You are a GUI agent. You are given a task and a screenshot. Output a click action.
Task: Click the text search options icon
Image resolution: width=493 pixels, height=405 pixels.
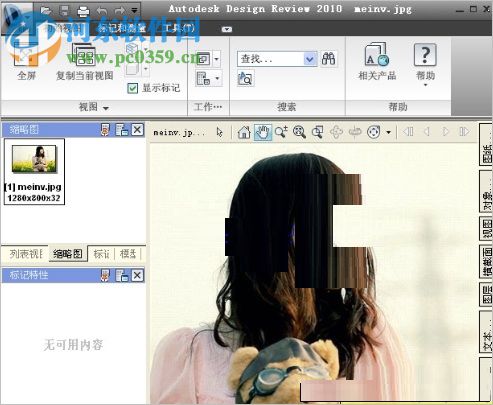tap(246, 78)
